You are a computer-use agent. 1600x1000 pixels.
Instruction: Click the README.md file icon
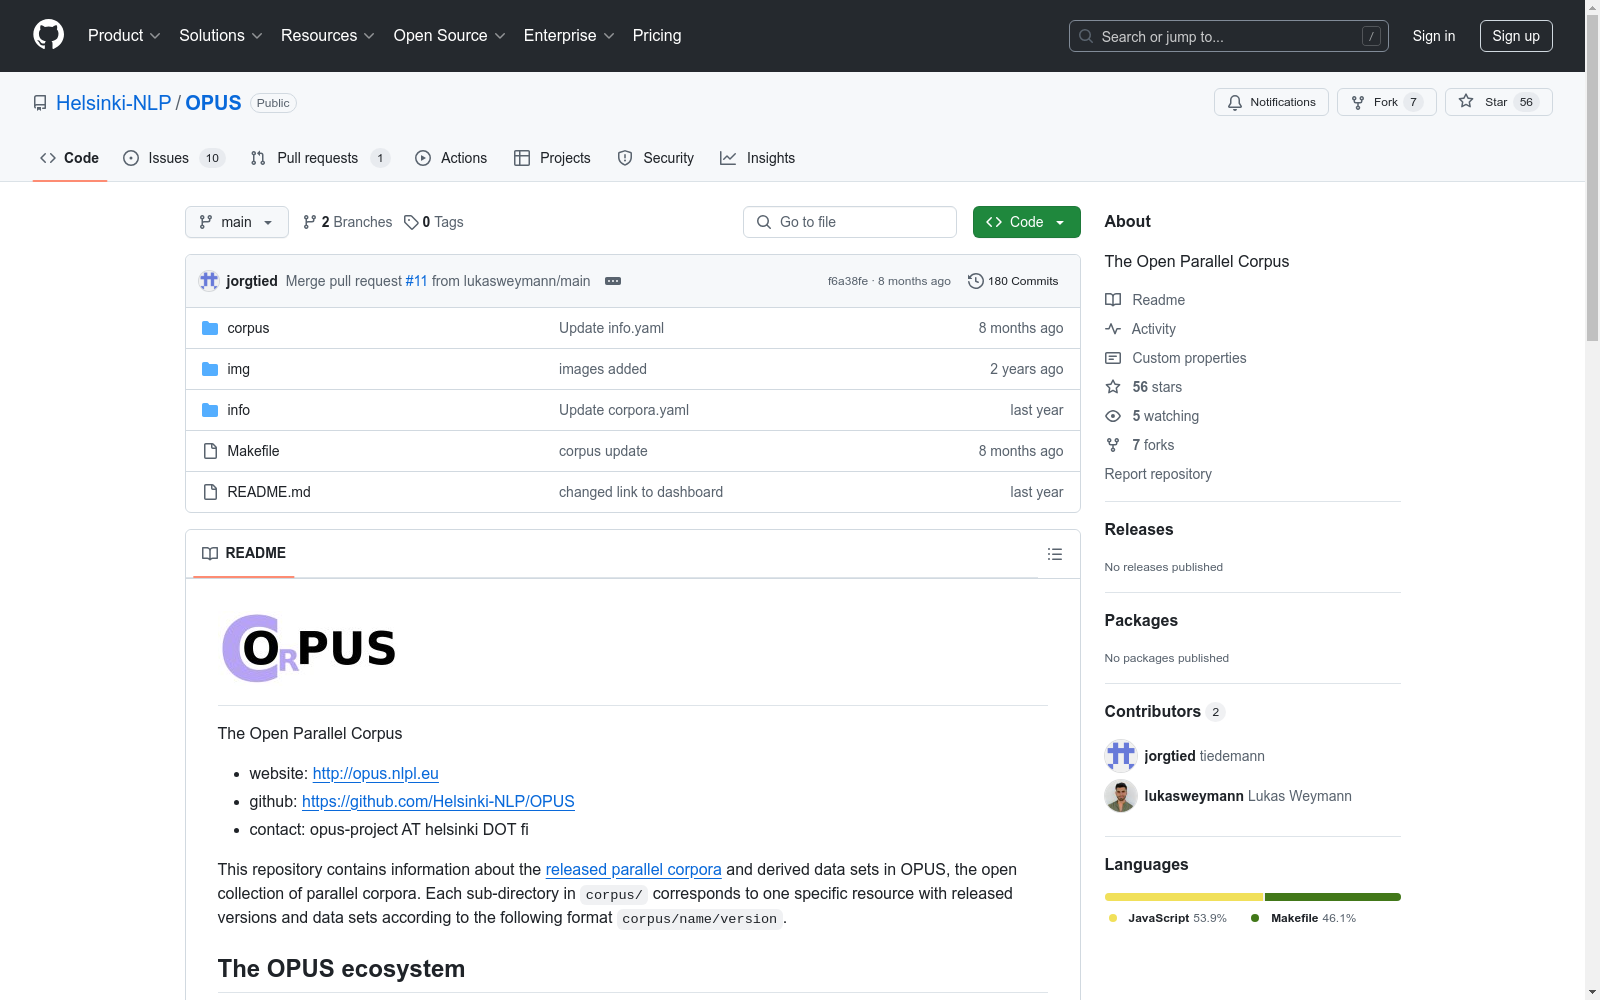[x=210, y=492]
